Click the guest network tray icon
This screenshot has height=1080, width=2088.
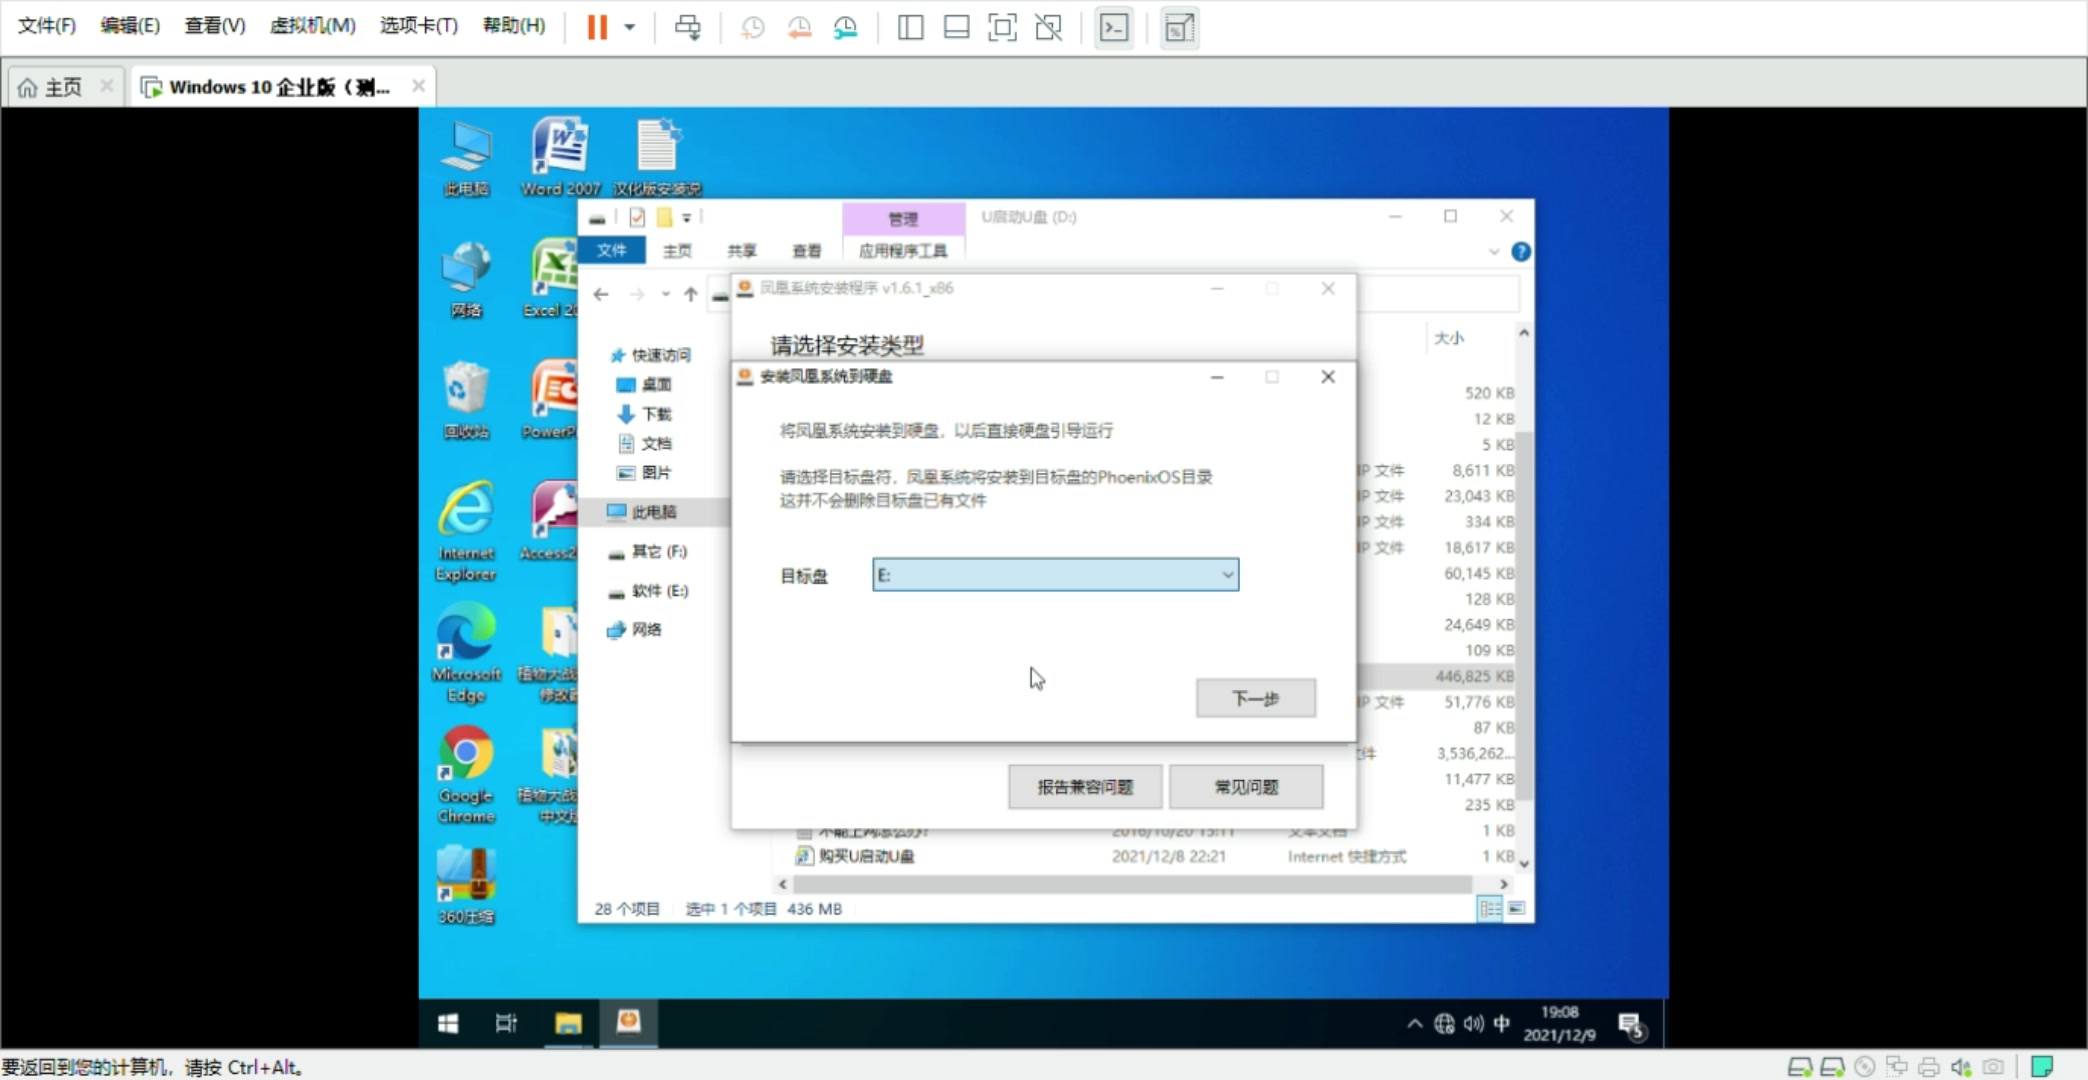[x=1444, y=1023]
